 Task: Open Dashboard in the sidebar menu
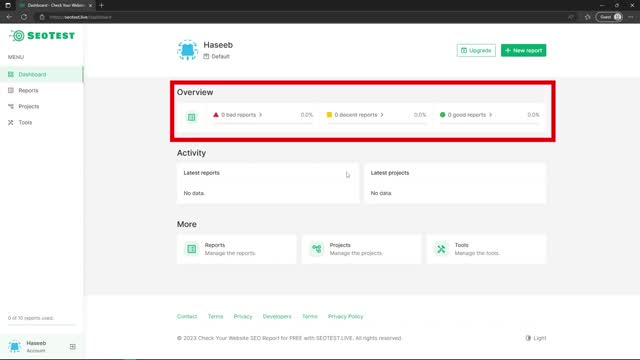tap(42, 74)
